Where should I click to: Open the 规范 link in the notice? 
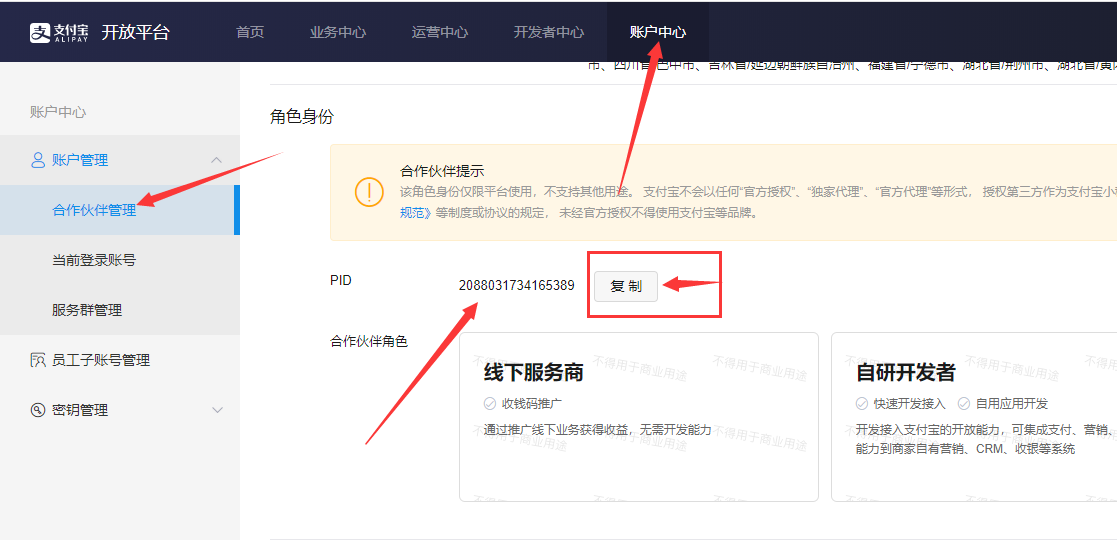point(416,212)
